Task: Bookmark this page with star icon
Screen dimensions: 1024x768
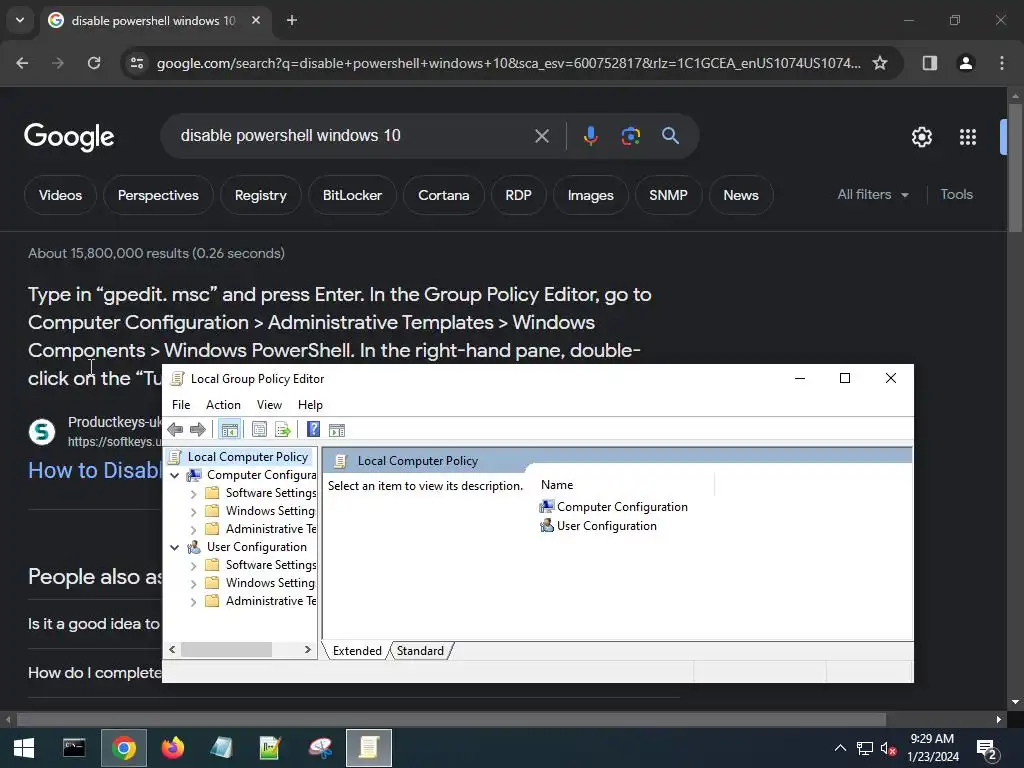Action: click(x=880, y=63)
